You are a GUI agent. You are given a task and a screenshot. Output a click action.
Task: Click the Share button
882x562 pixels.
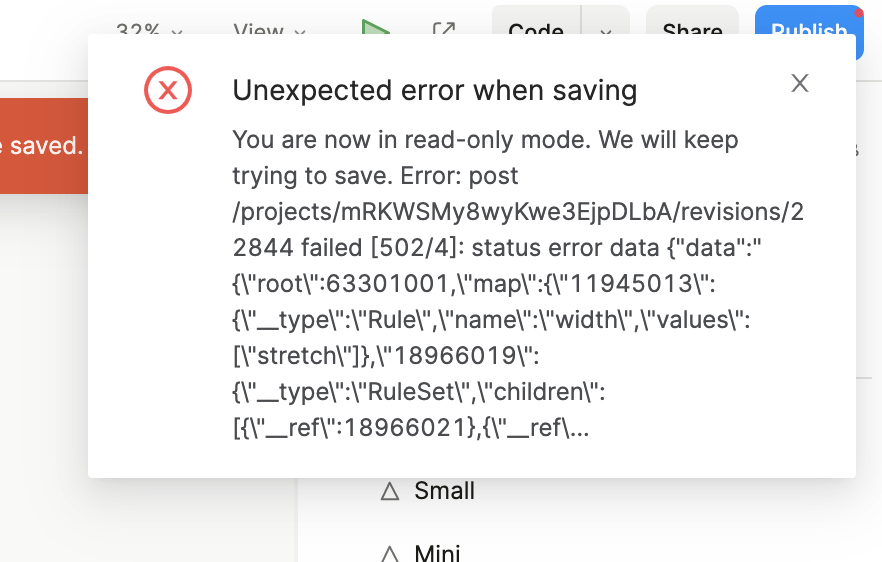point(692,30)
